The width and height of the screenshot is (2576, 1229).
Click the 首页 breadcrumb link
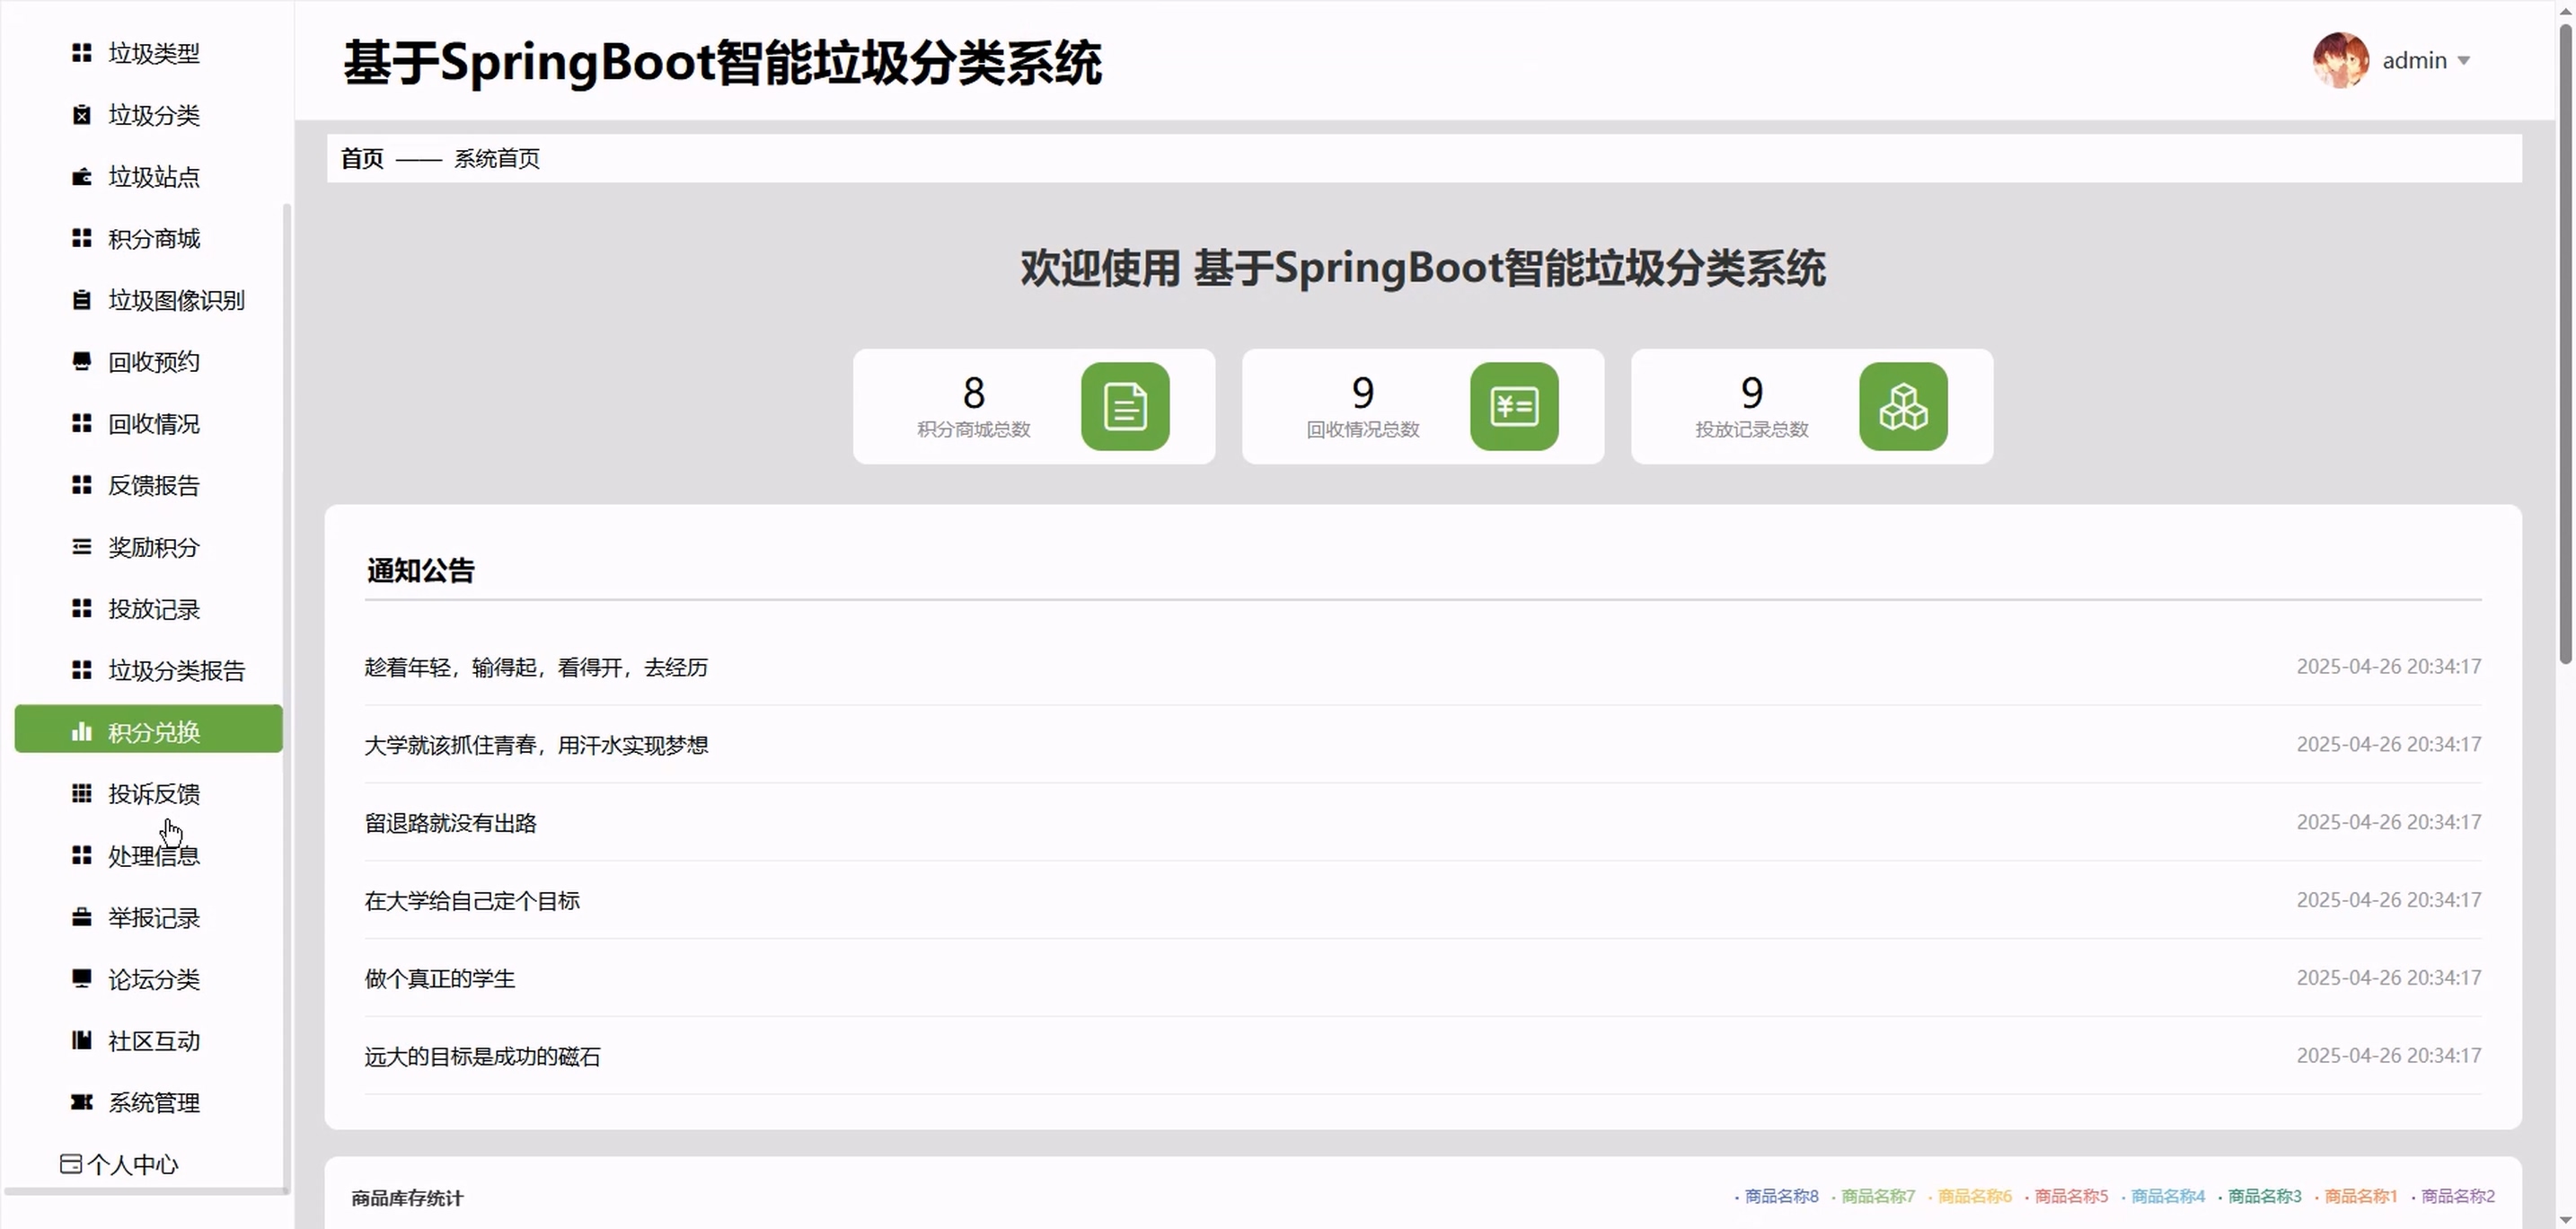[362, 158]
